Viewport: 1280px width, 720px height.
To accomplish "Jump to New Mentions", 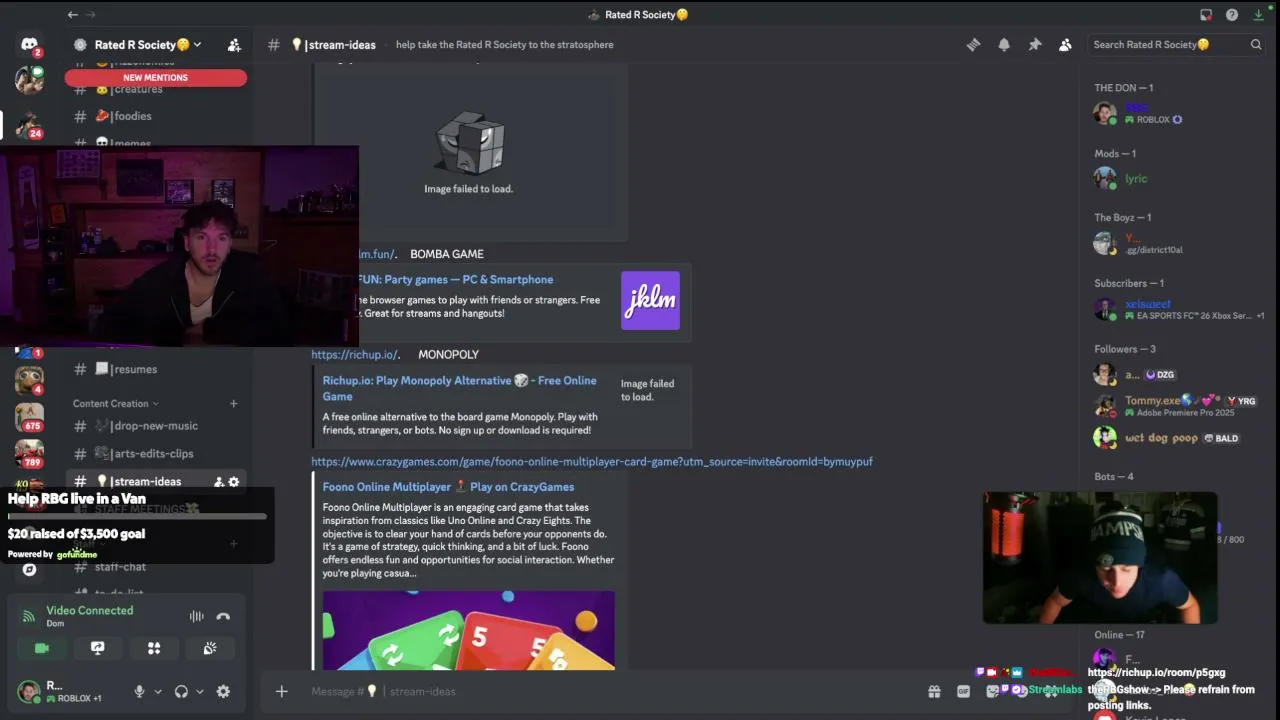I will pyautogui.click(x=155, y=77).
